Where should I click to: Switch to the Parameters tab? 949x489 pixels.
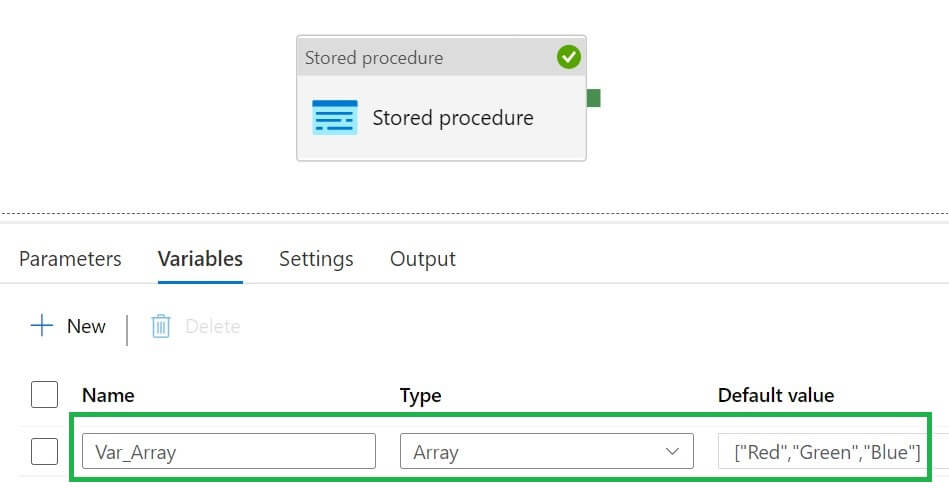(70, 259)
